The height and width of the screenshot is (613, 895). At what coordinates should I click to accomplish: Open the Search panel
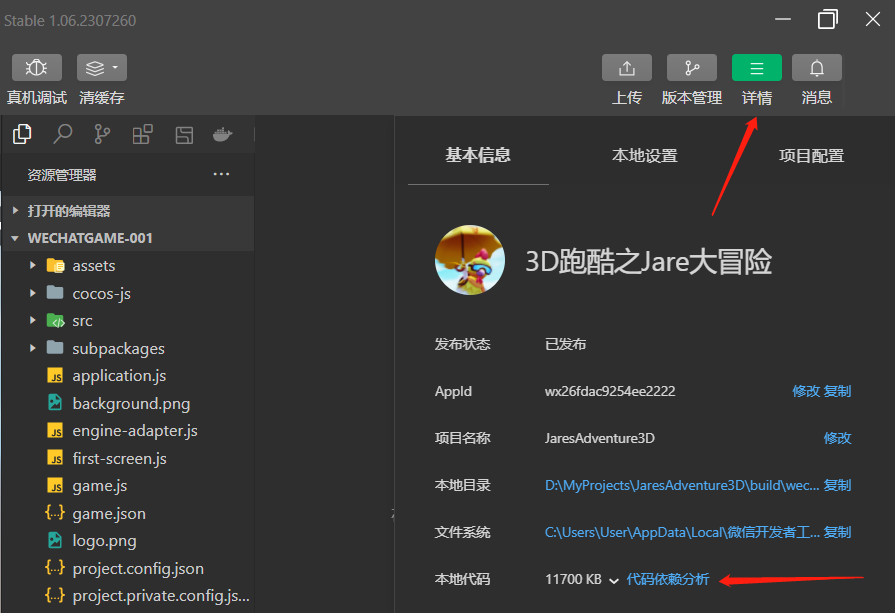pos(62,133)
